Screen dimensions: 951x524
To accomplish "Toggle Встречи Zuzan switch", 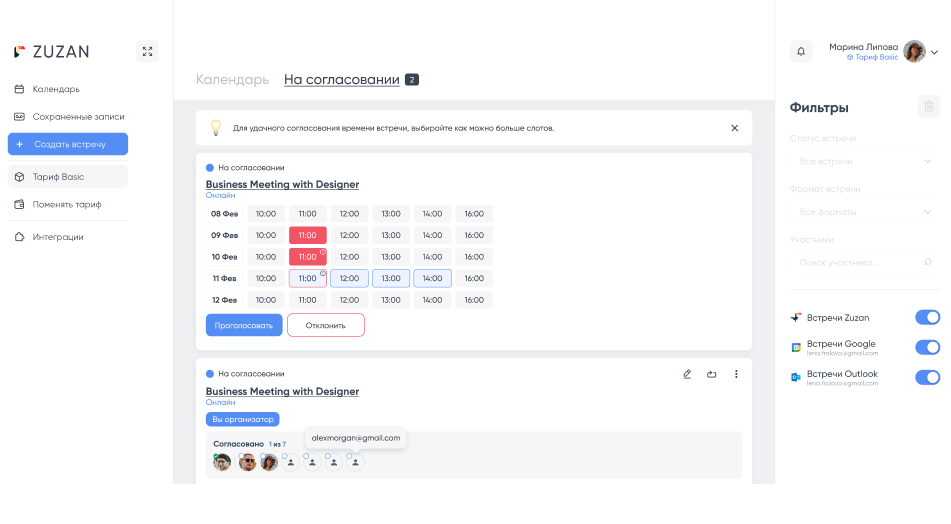I will 927,317.
